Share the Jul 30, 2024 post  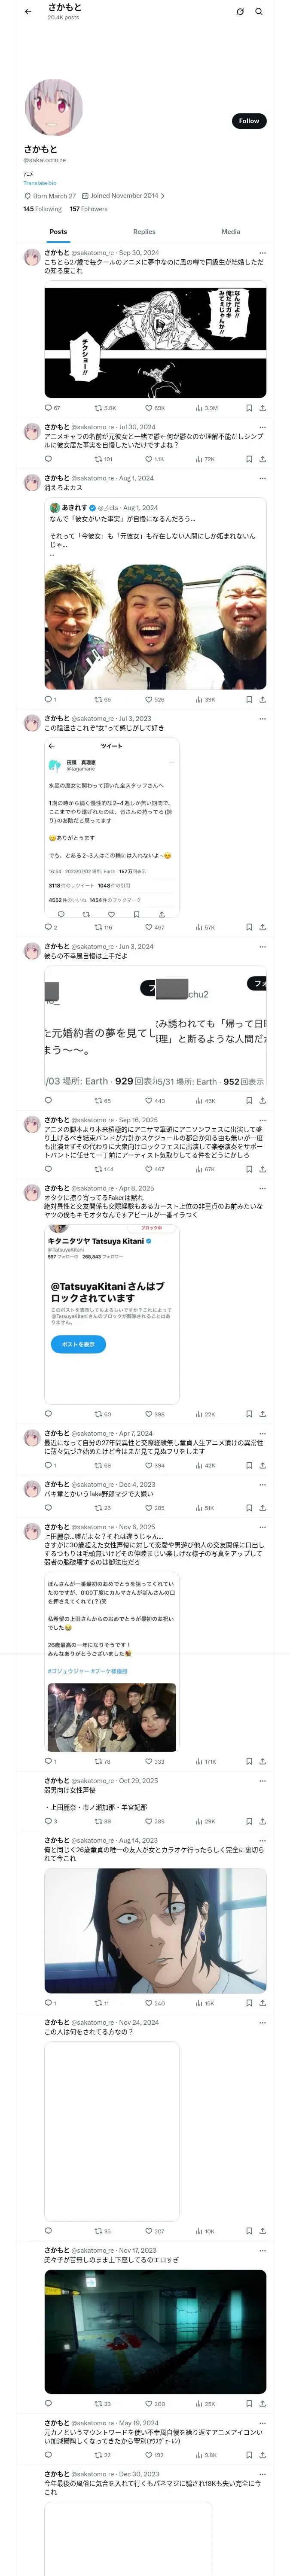pos(262,459)
